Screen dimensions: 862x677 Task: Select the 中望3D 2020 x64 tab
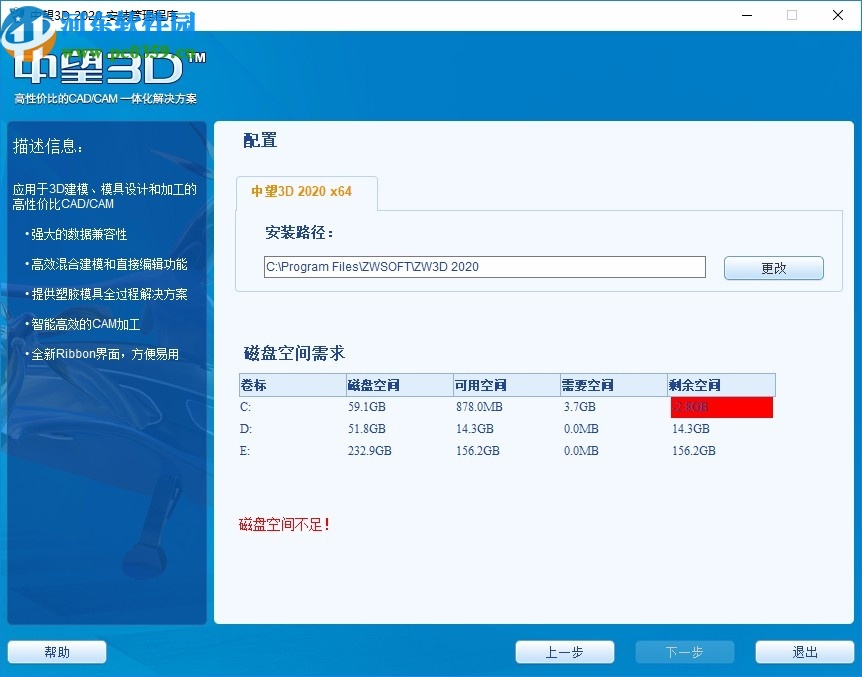306,192
